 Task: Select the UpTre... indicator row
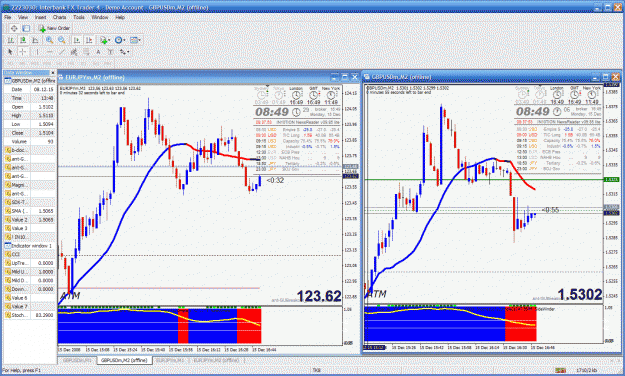(29, 263)
